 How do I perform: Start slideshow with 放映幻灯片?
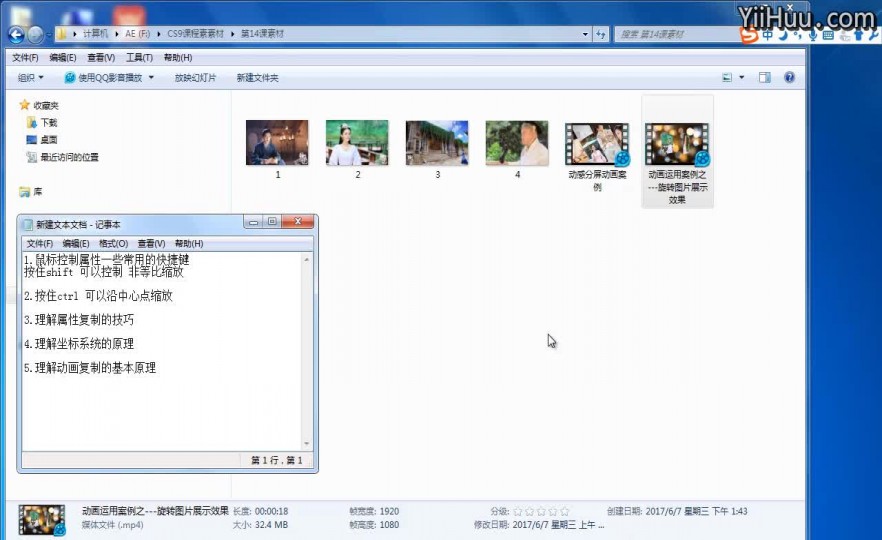(x=195, y=78)
